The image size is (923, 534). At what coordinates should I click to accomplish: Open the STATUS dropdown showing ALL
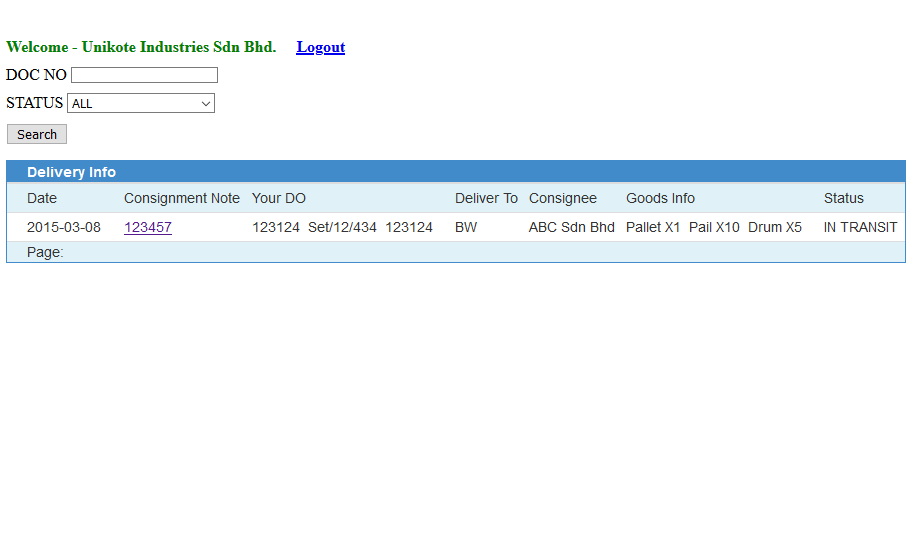coord(141,103)
